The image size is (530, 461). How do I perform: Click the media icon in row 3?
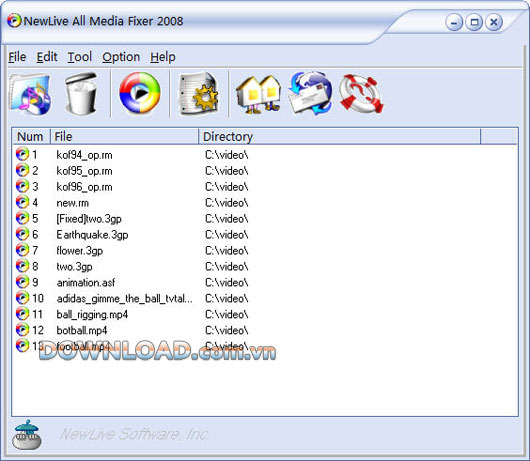(22, 186)
